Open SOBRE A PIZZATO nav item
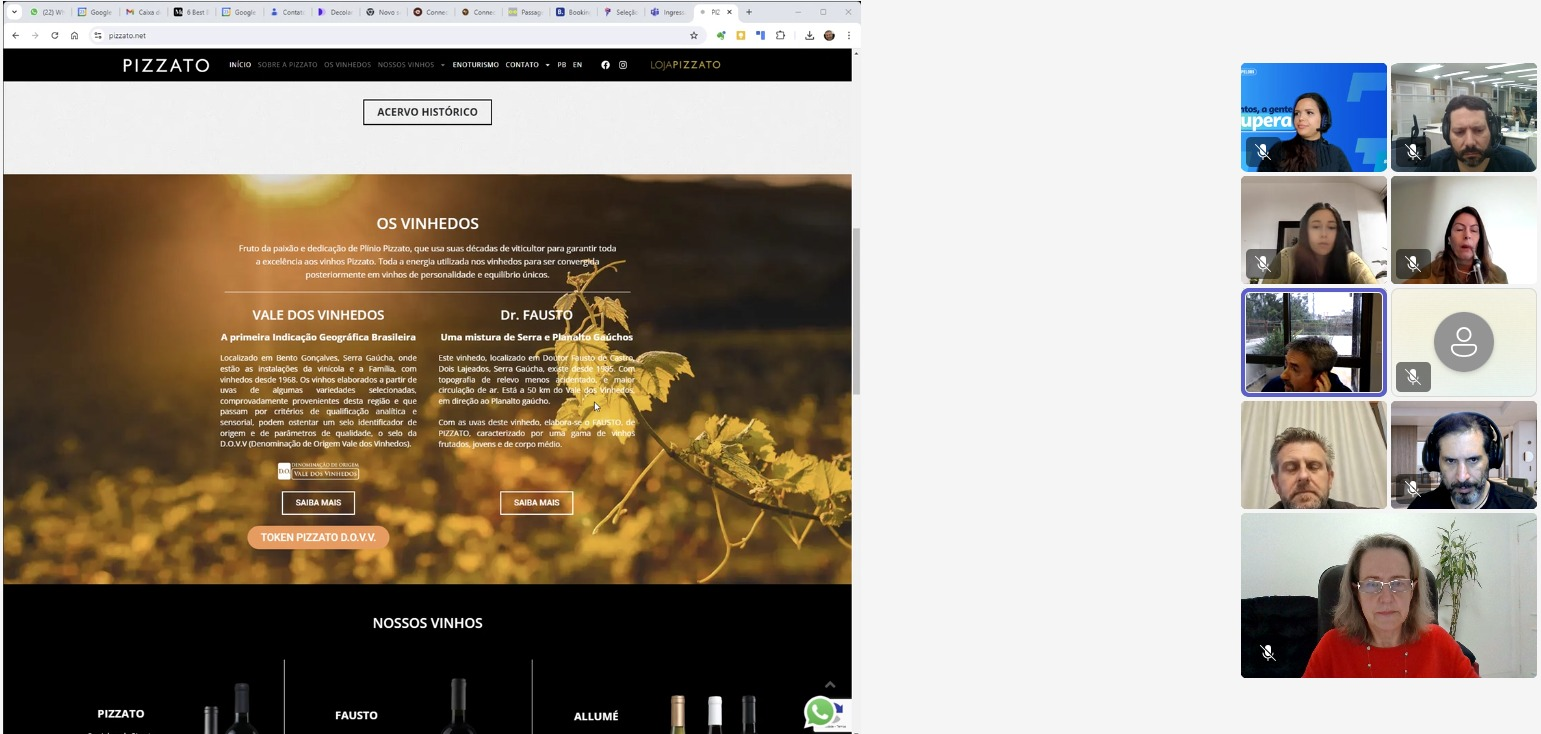1541x734 pixels. [x=287, y=65]
